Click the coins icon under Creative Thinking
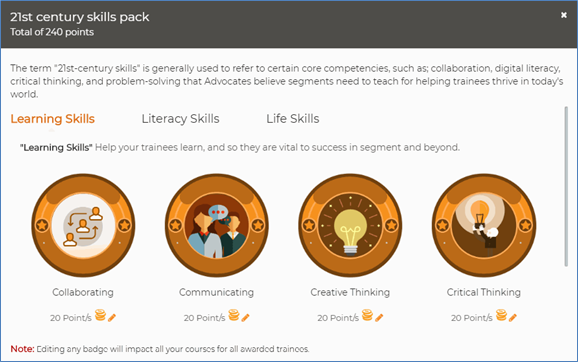 click(367, 315)
